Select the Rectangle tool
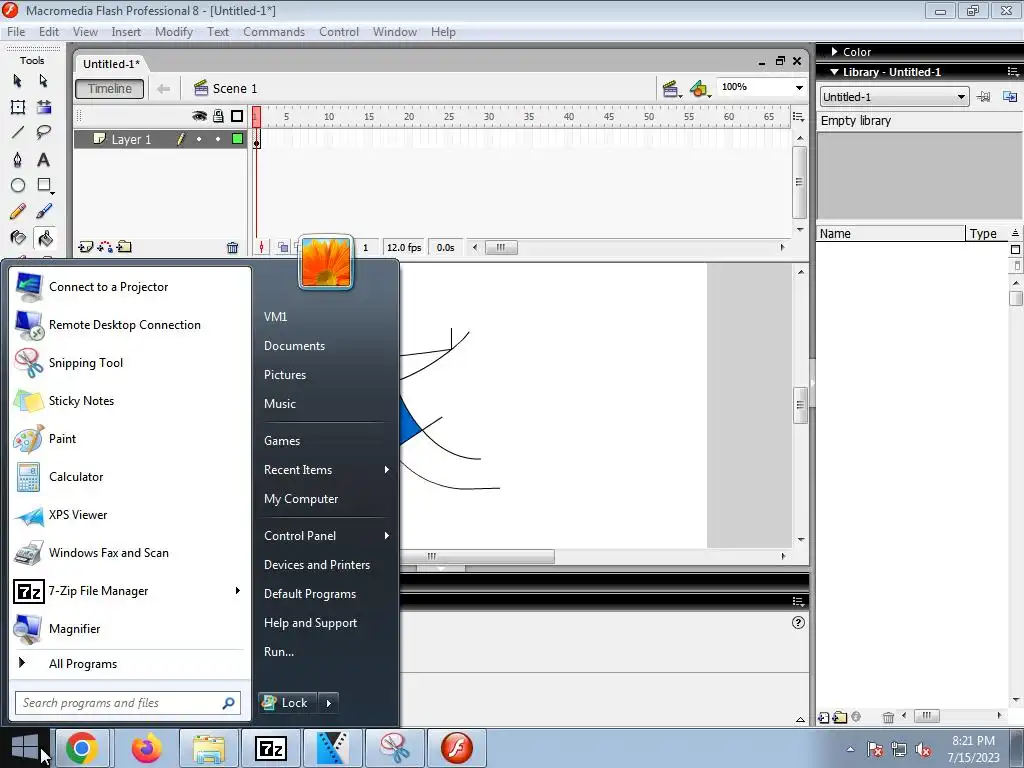The image size is (1024, 768). (44, 185)
